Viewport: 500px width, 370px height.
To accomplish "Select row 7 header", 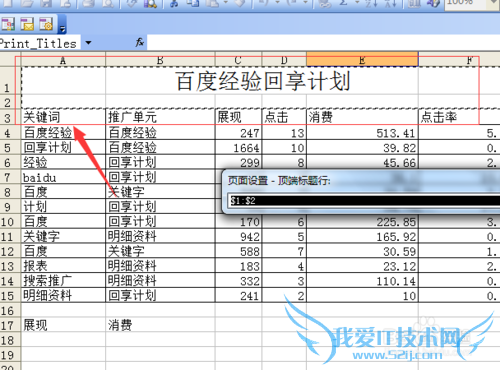I will (10, 177).
